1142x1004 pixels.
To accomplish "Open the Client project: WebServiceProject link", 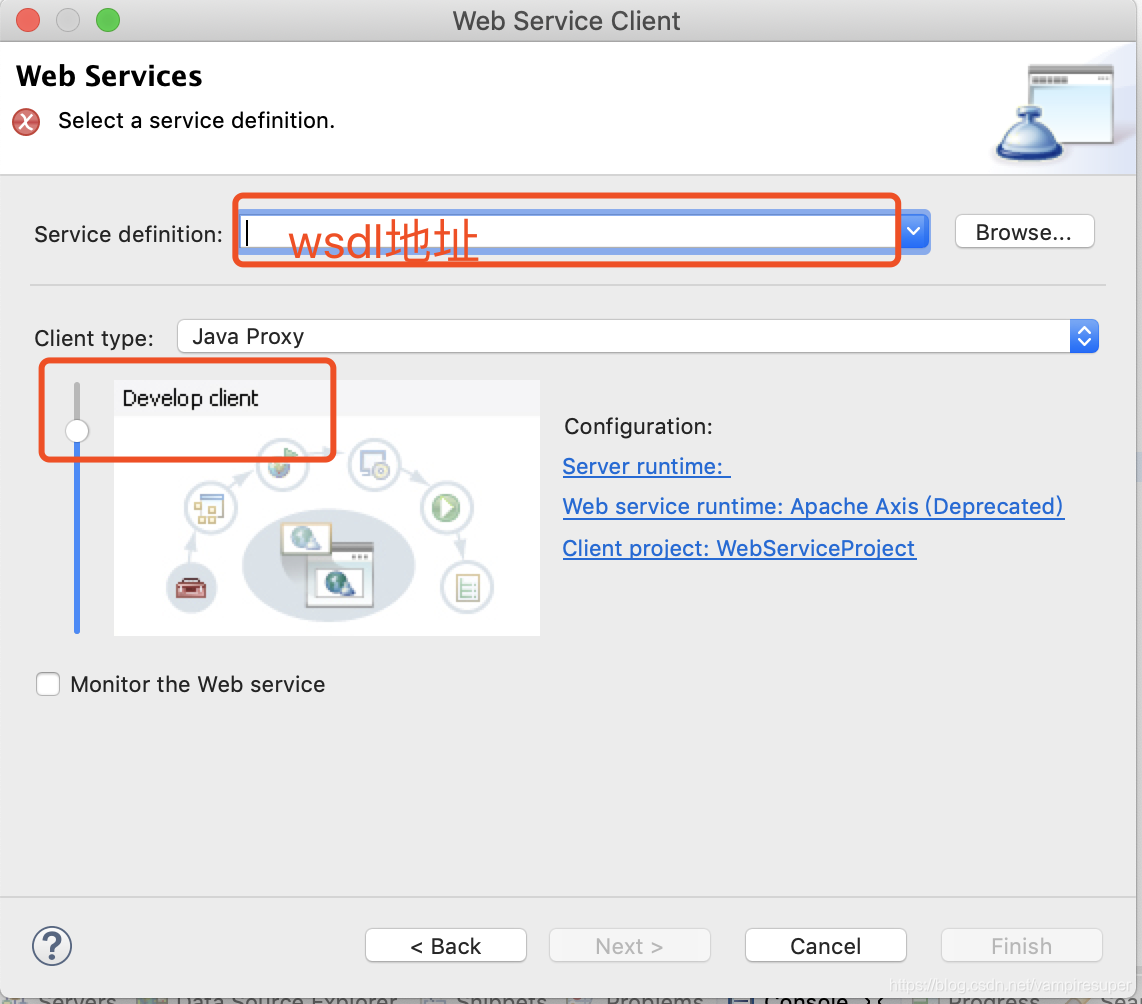I will pos(738,548).
